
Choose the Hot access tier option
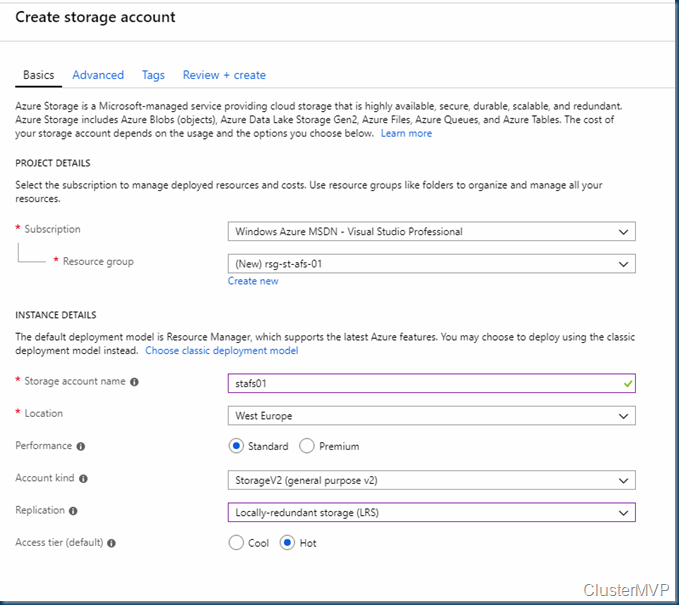pyautogui.click(x=287, y=543)
